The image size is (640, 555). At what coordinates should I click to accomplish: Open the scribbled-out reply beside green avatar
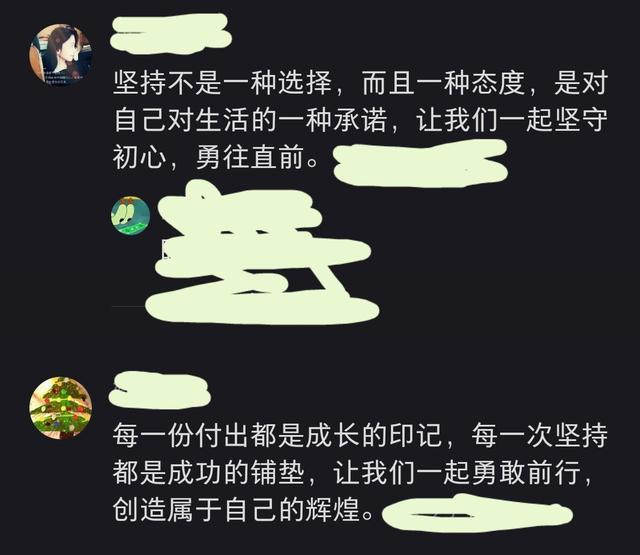point(261,253)
